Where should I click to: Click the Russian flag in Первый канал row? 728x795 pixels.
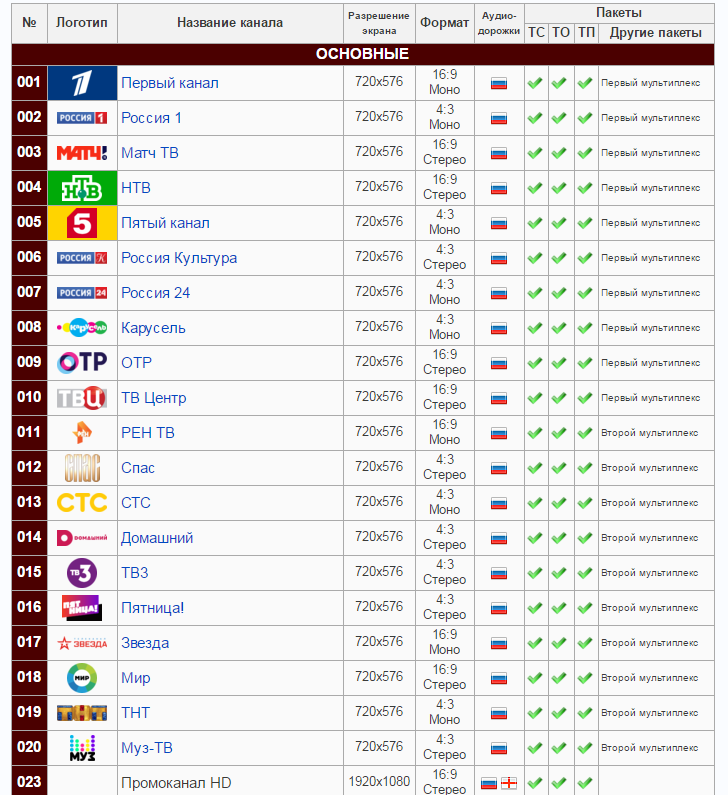(x=499, y=84)
